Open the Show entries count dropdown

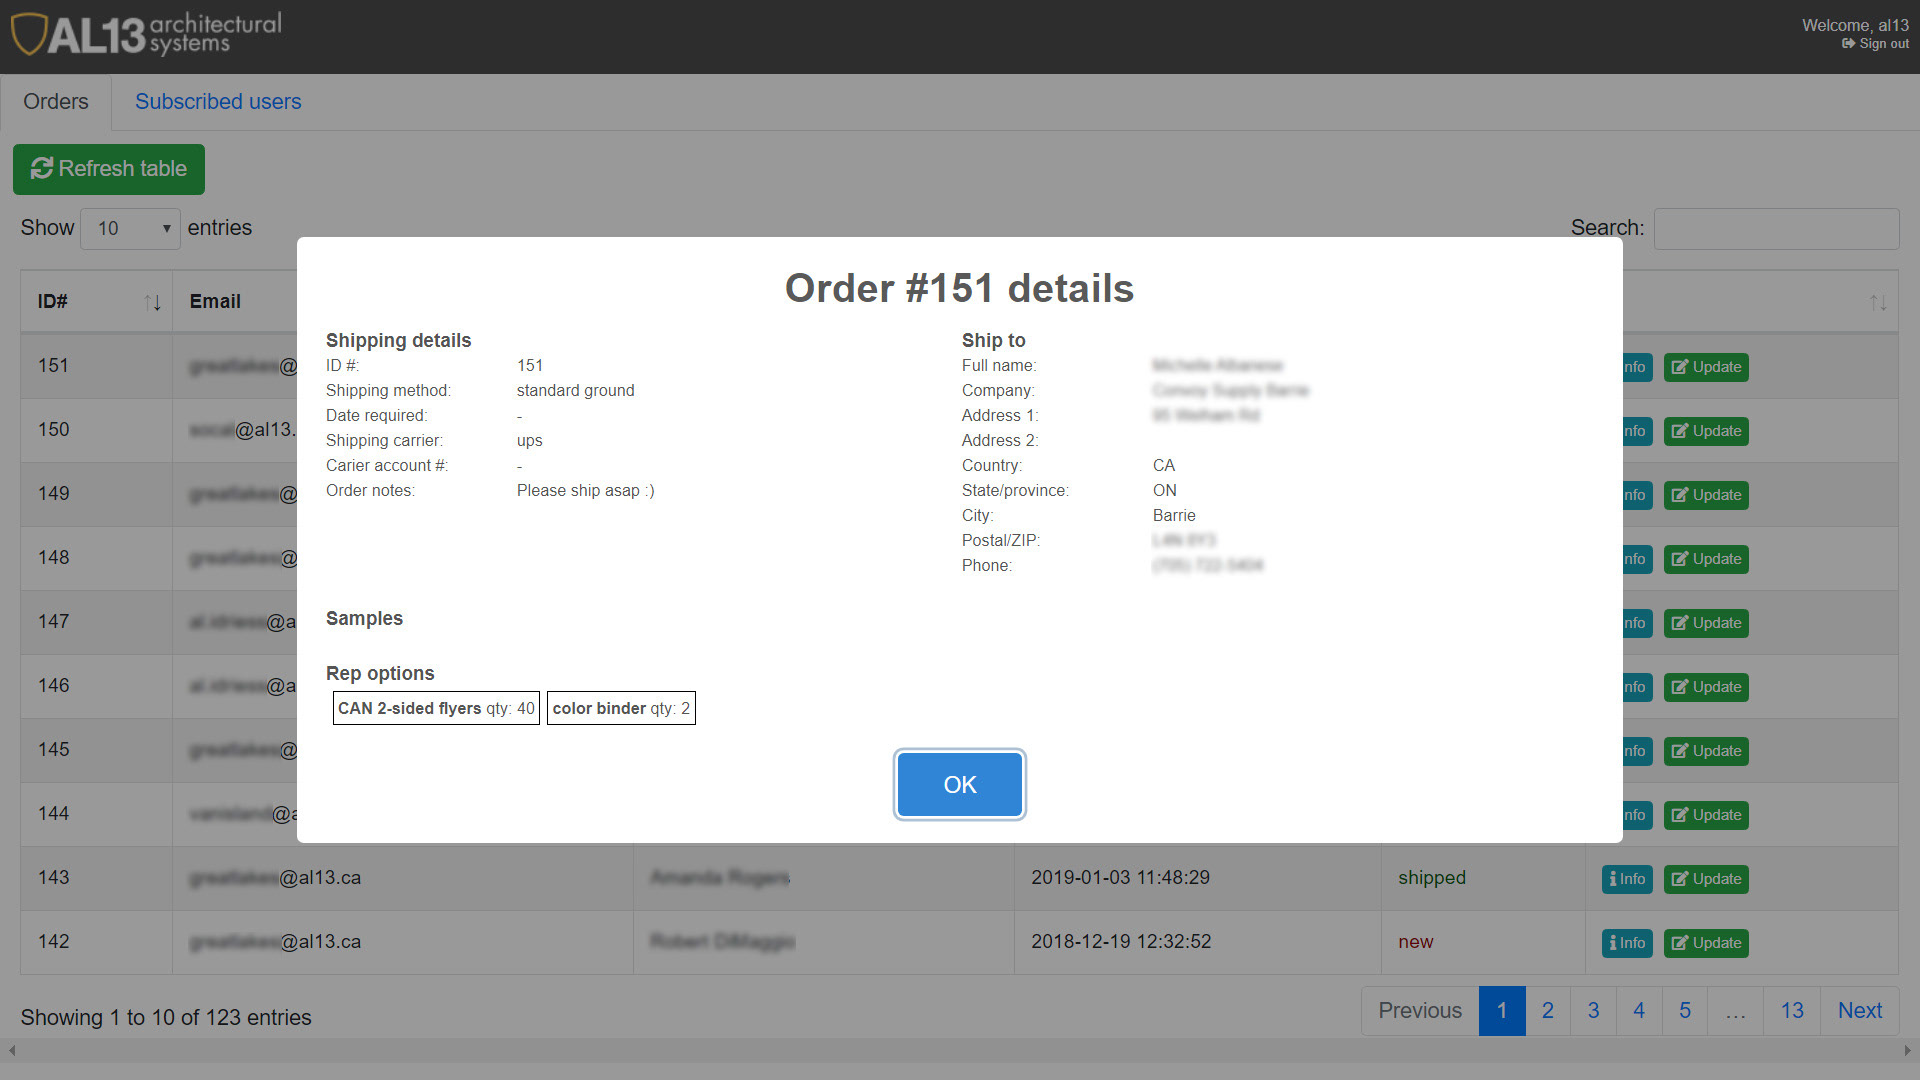[x=131, y=229]
